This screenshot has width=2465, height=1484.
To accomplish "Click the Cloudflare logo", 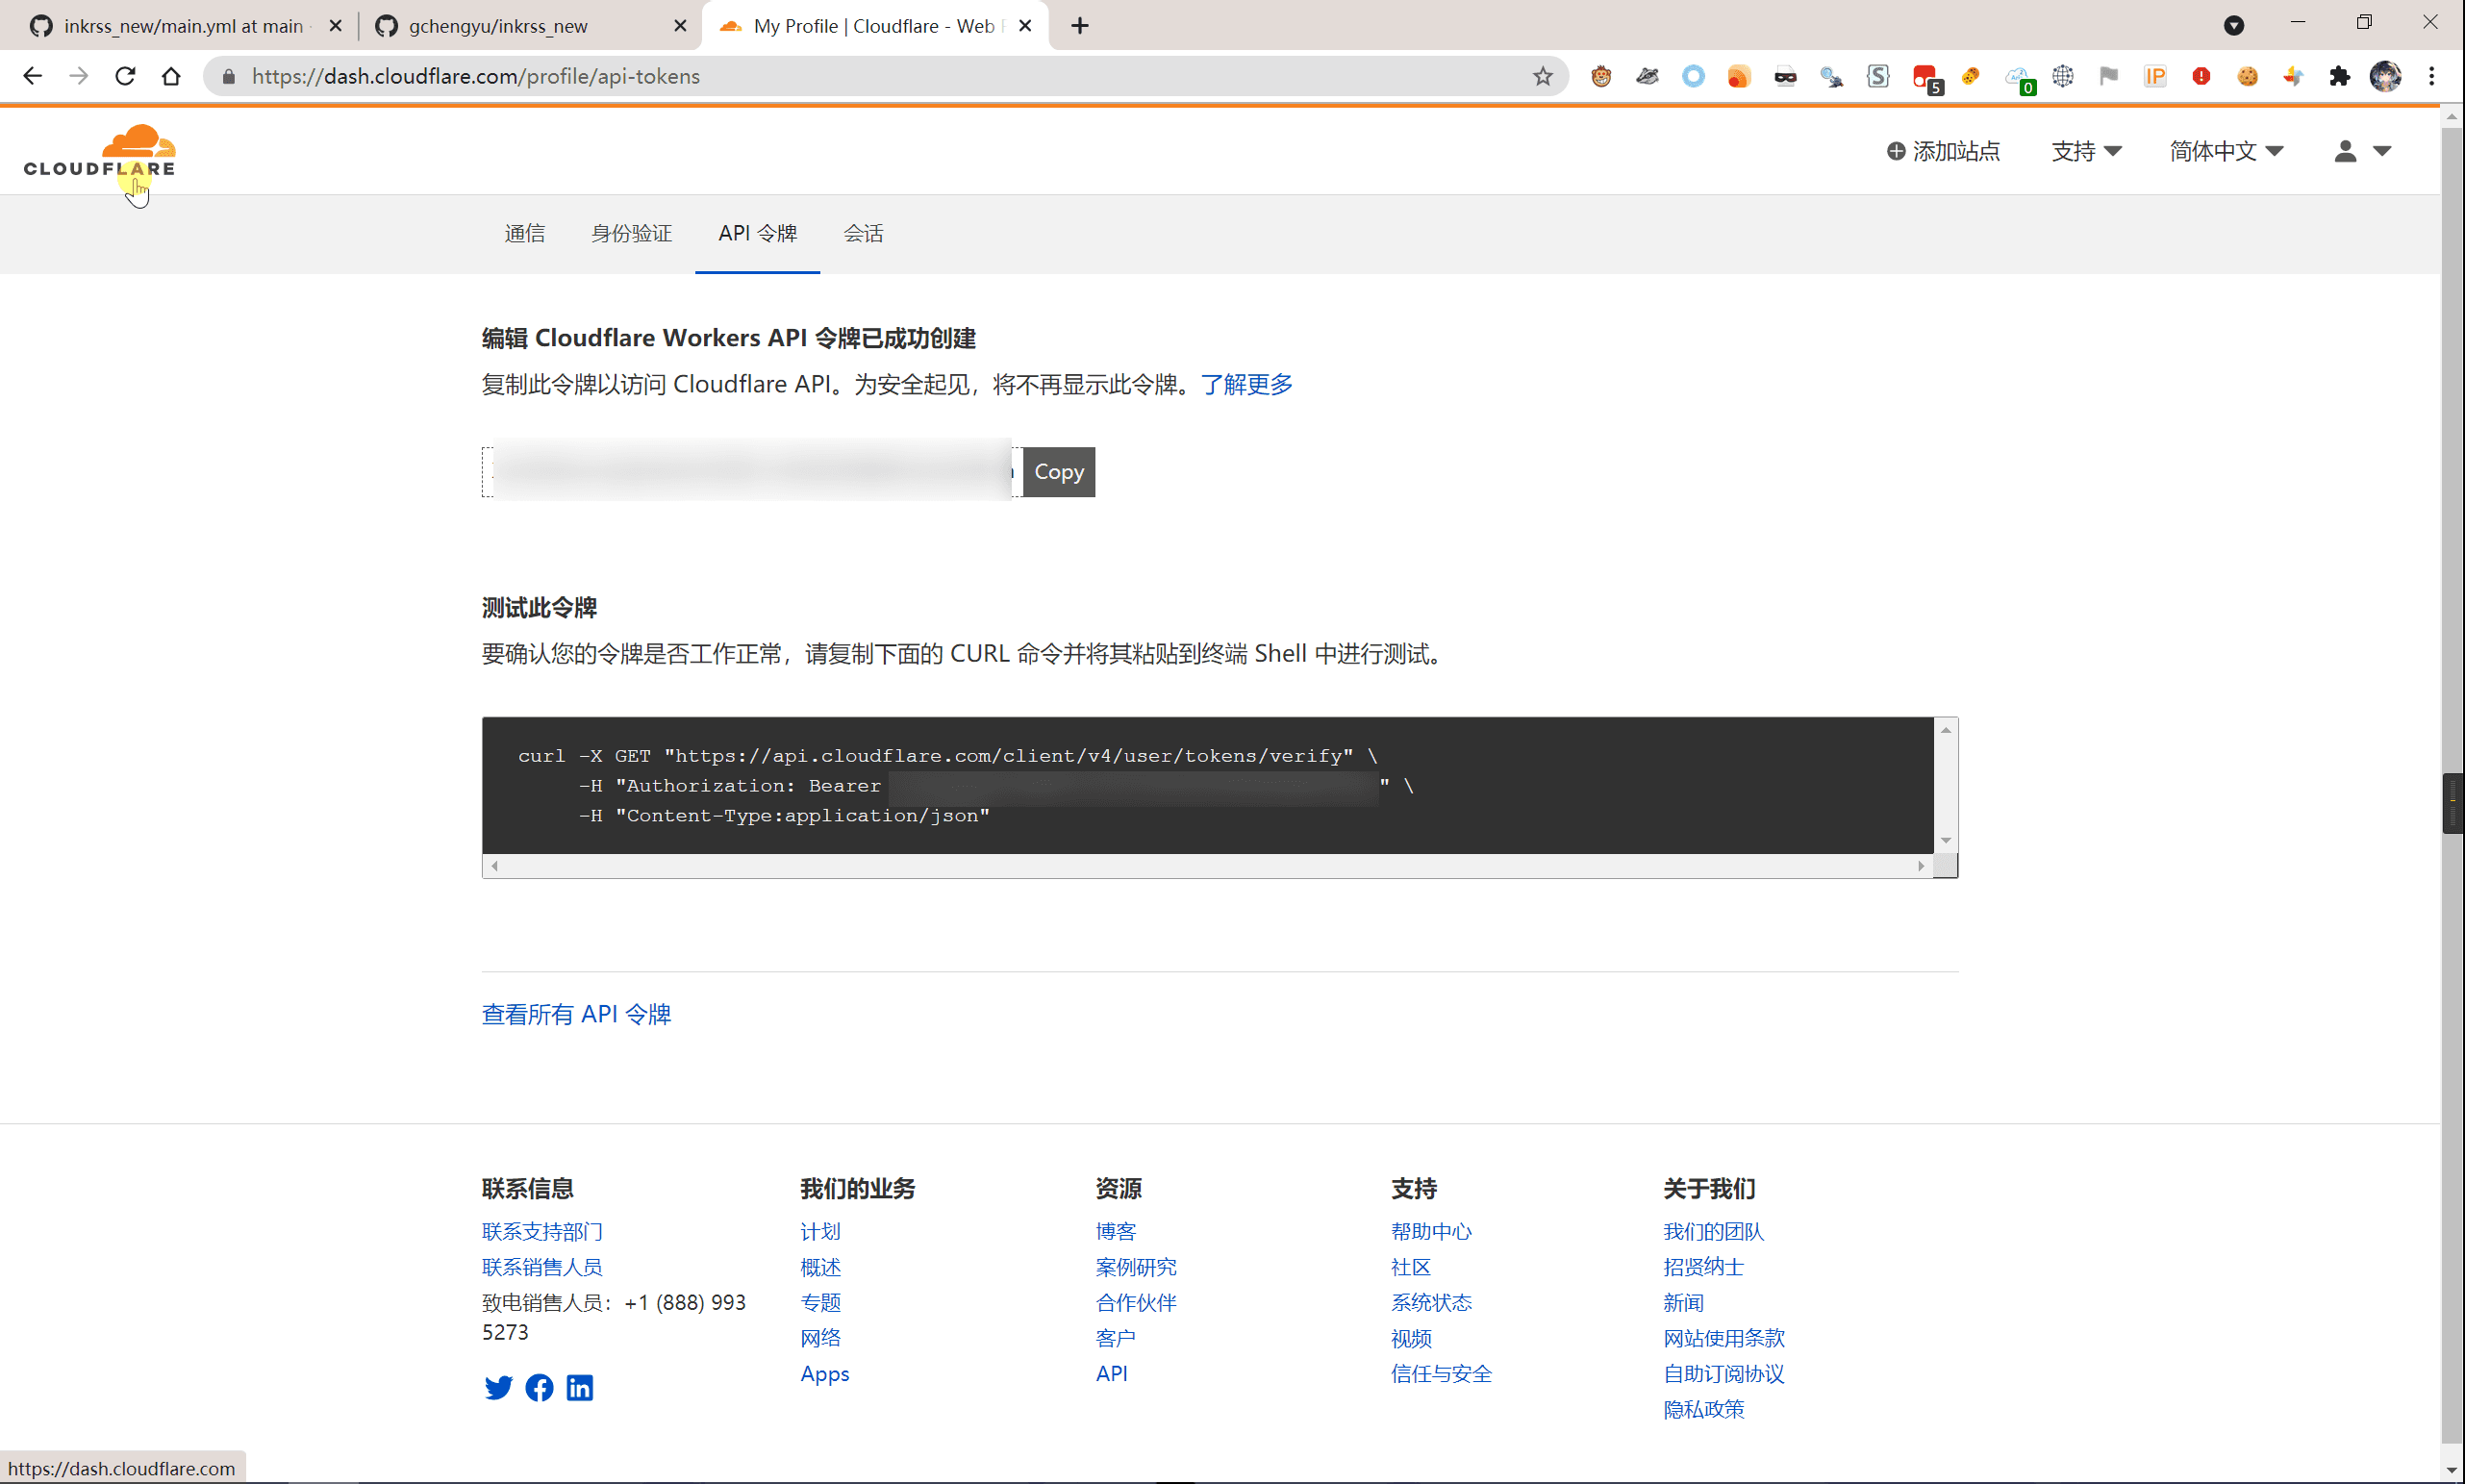I will (x=100, y=151).
